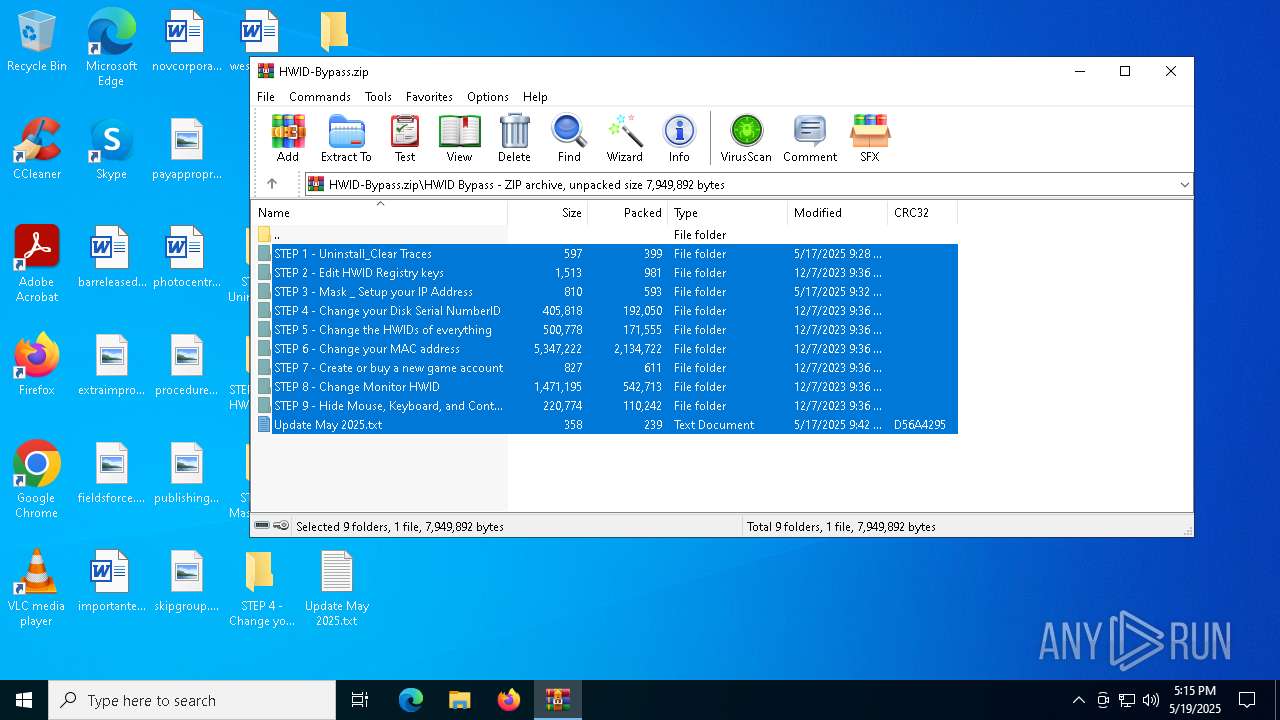This screenshot has width=1280, height=720.
Task: Click the SFX toolbar icon
Action: (x=870, y=139)
